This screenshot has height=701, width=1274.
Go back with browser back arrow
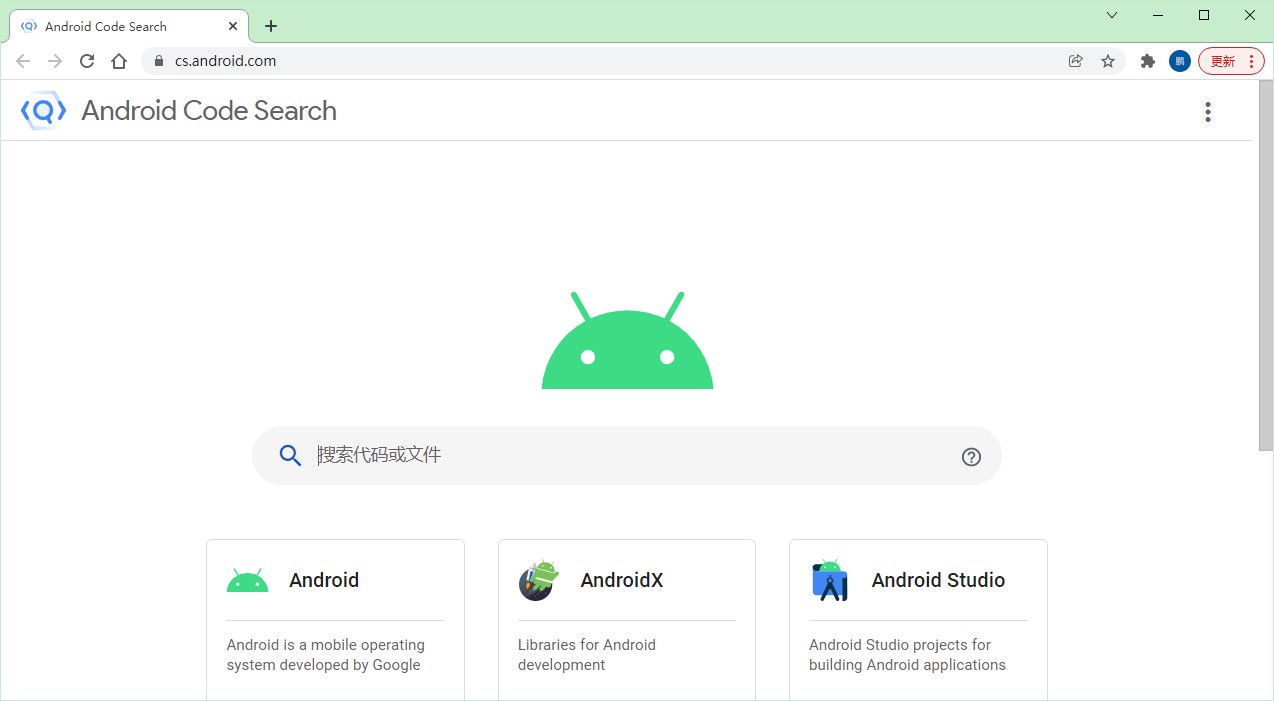pyautogui.click(x=23, y=61)
